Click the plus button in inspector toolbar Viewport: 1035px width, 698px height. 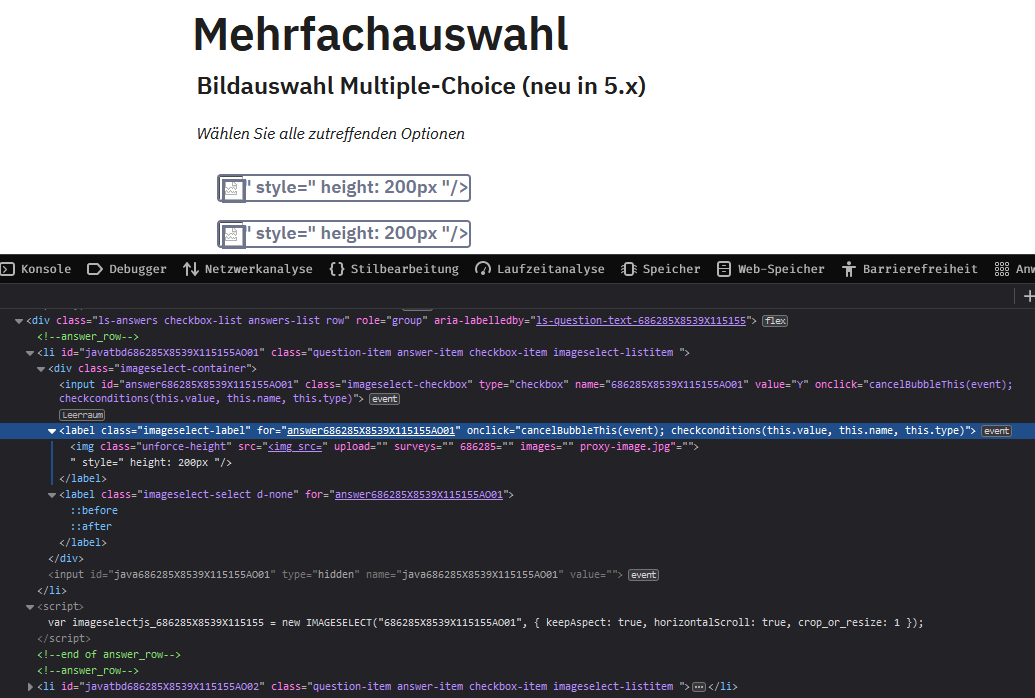pos(1028,297)
